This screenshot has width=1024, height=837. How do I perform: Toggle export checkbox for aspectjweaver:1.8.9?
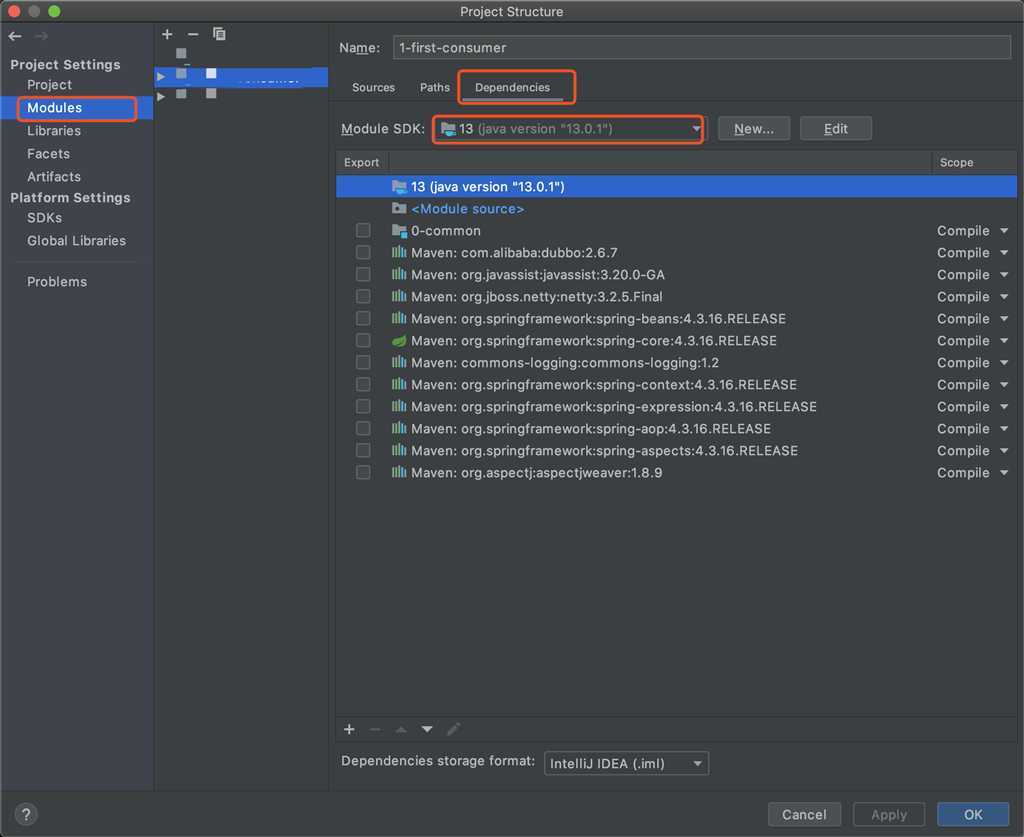click(x=363, y=472)
